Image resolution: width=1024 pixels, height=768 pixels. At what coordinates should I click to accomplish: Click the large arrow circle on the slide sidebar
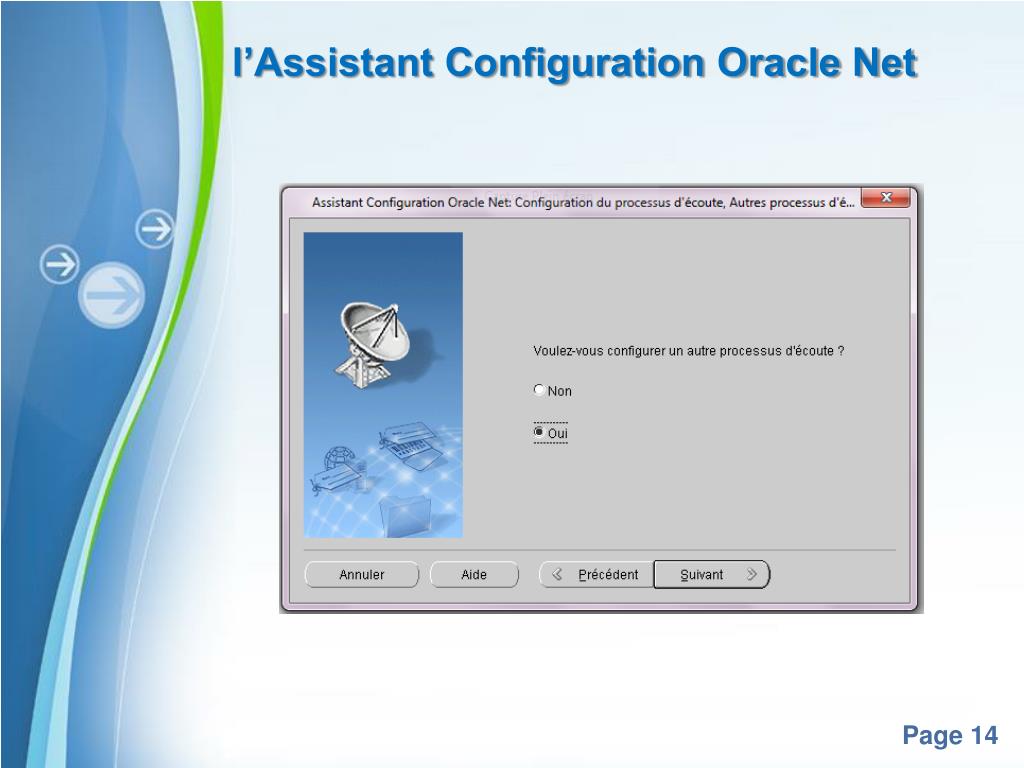click(x=112, y=295)
